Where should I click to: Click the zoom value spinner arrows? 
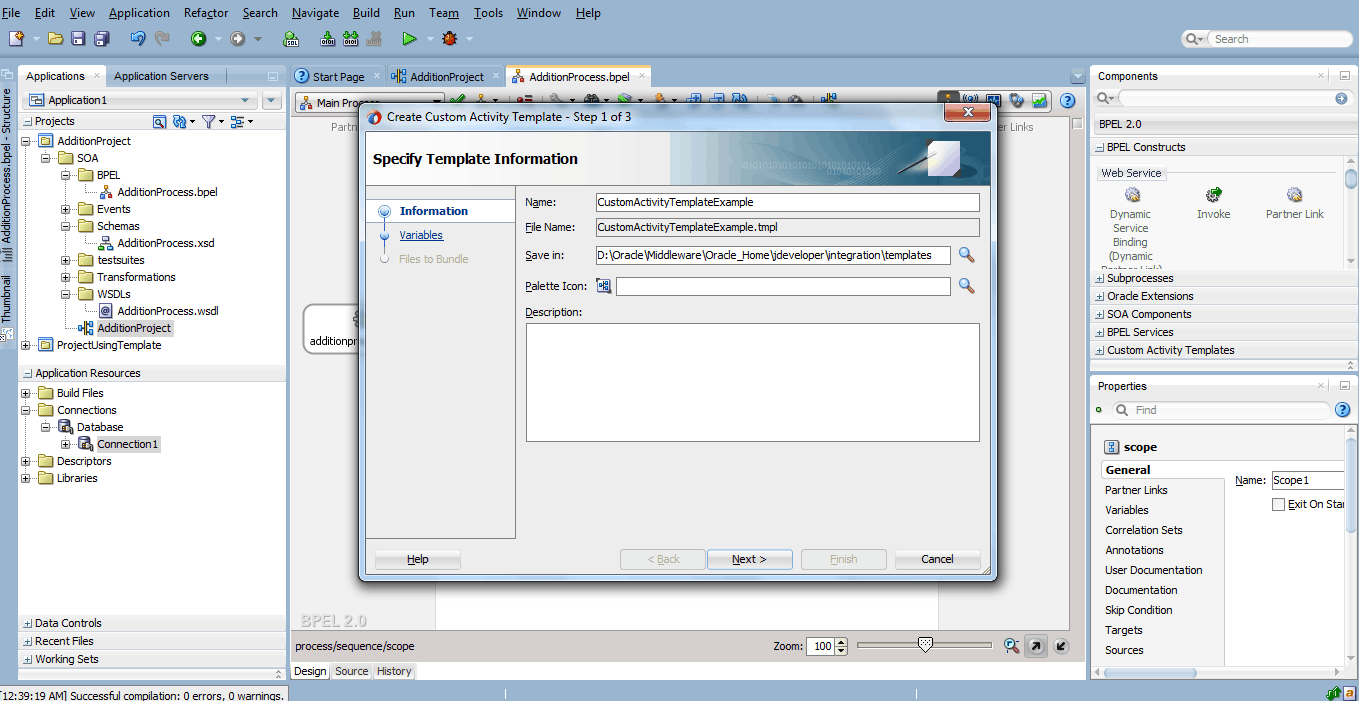pyautogui.click(x=841, y=646)
